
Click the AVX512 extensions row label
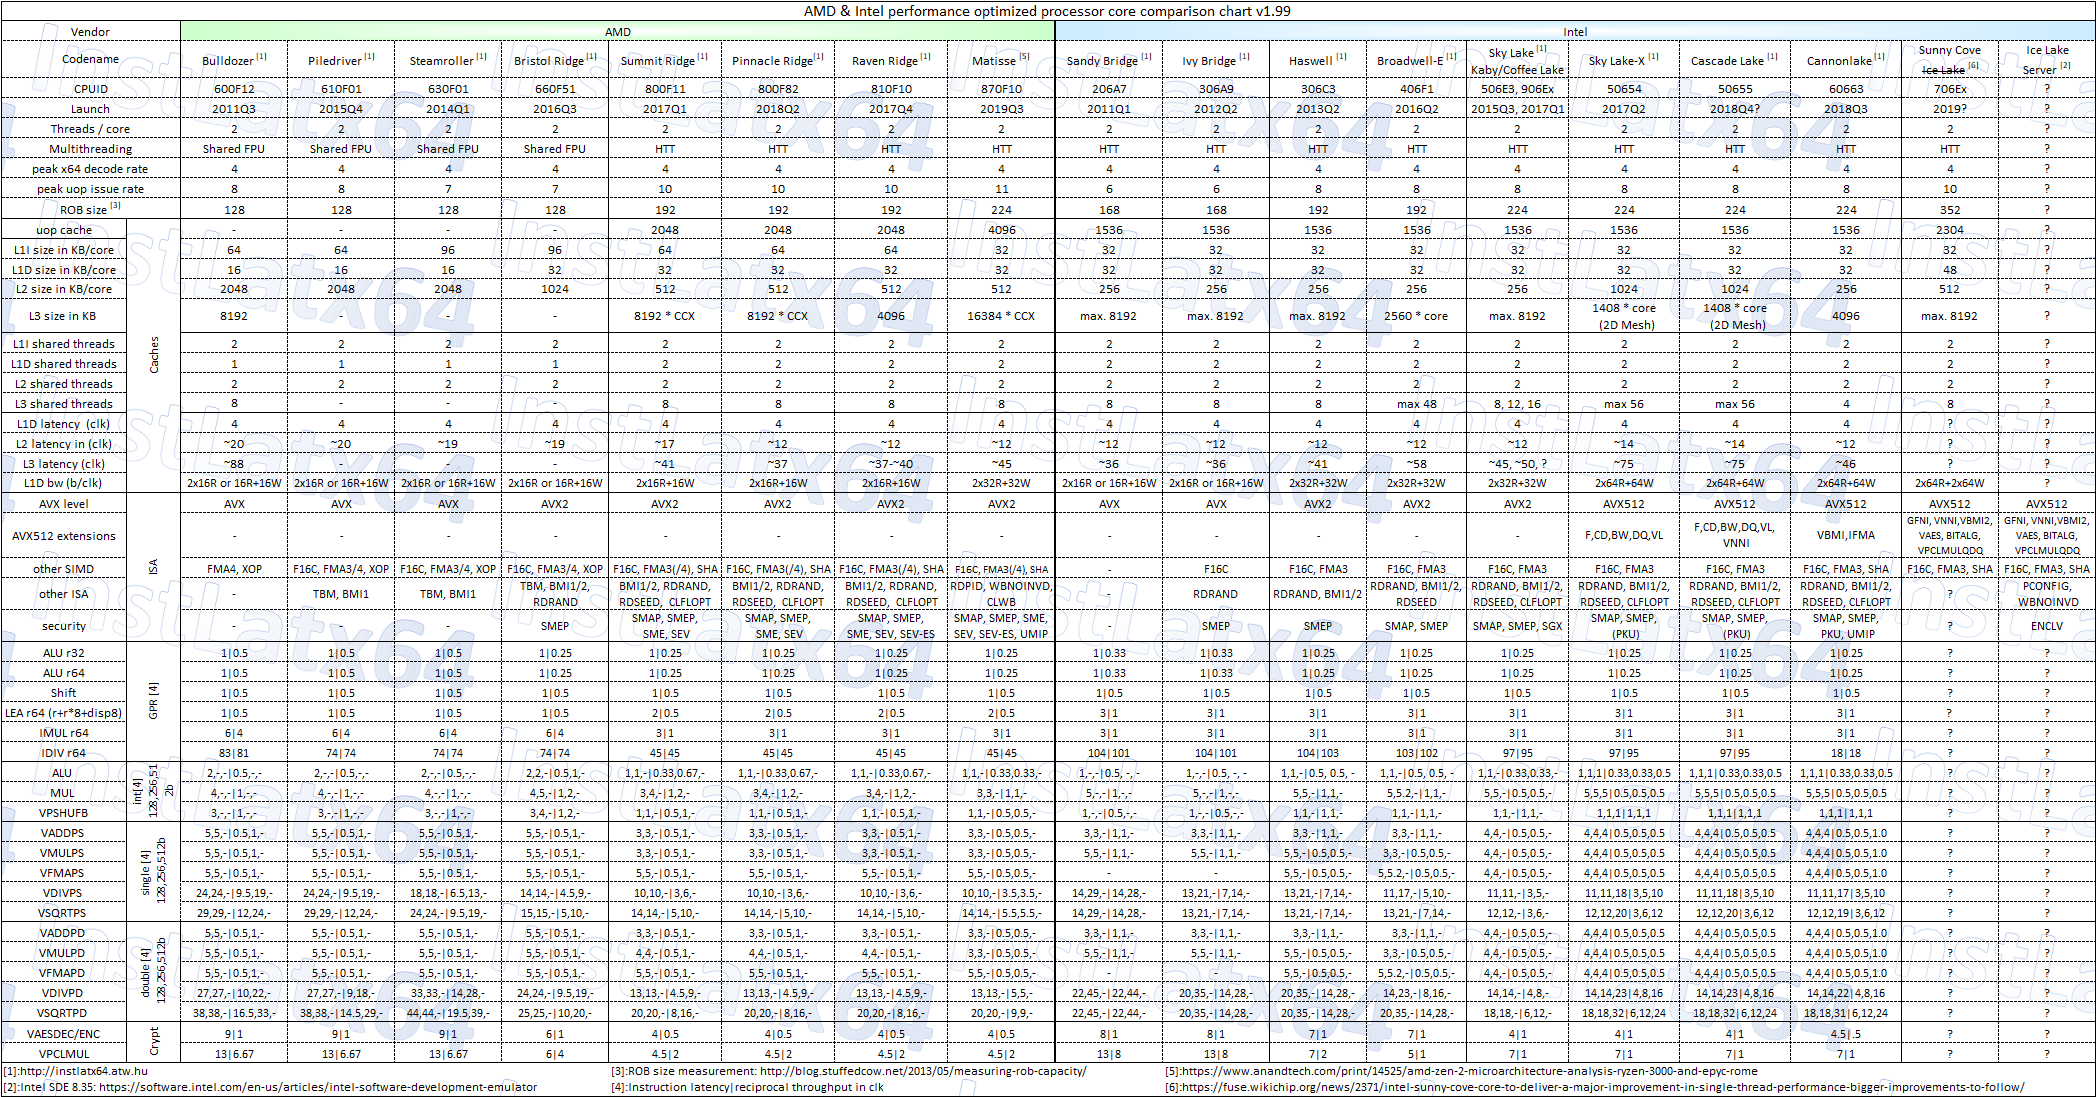64,536
